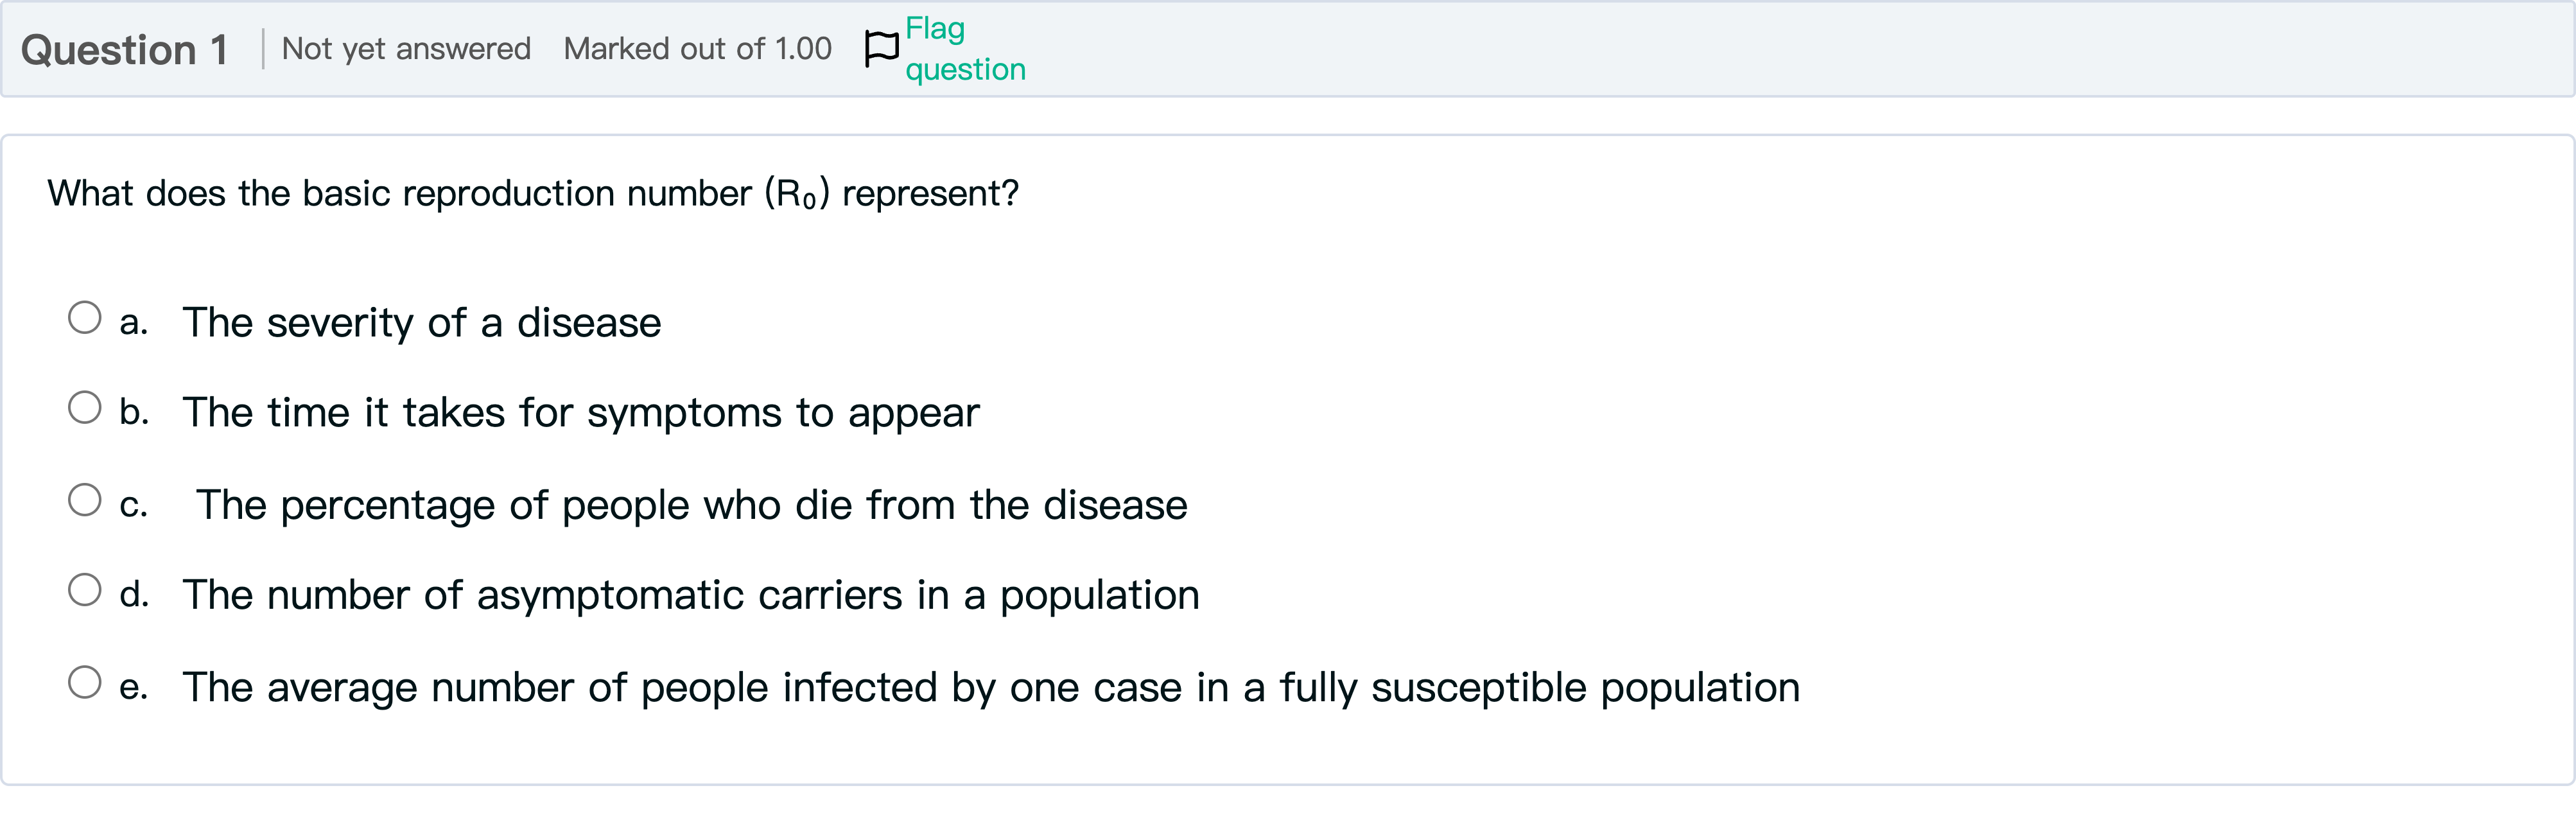Choose radio button for option c
The width and height of the screenshot is (2576, 822).
coord(85,500)
